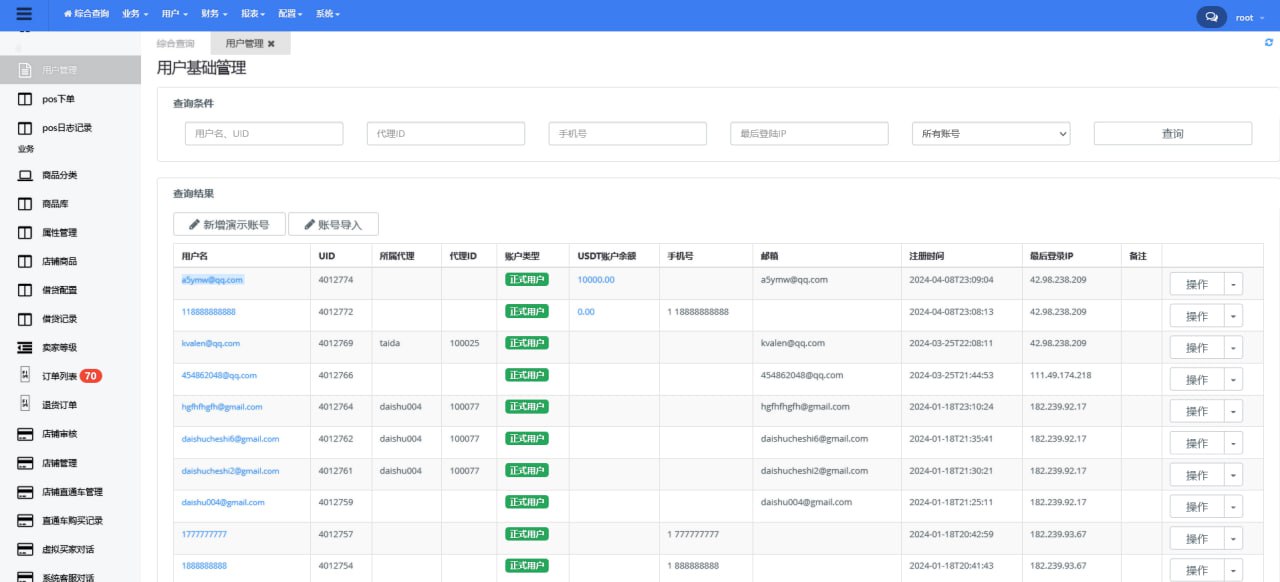Image resolution: width=1280 pixels, height=582 pixels.
Task: Click the 10000.00 USDT balance link
Action: 596,280
